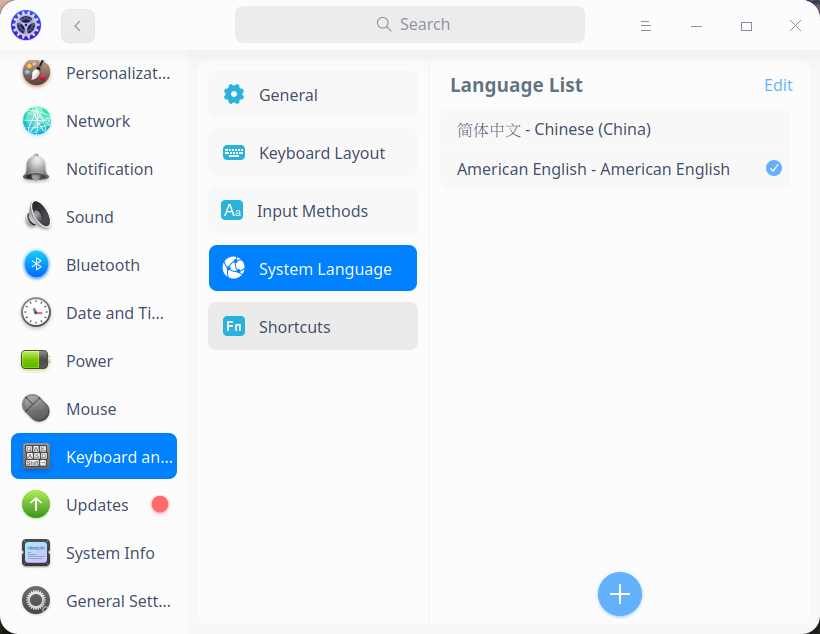Click Edit to modify the Language List
This screenshot has height=634, width=820.
pos(778,85)
